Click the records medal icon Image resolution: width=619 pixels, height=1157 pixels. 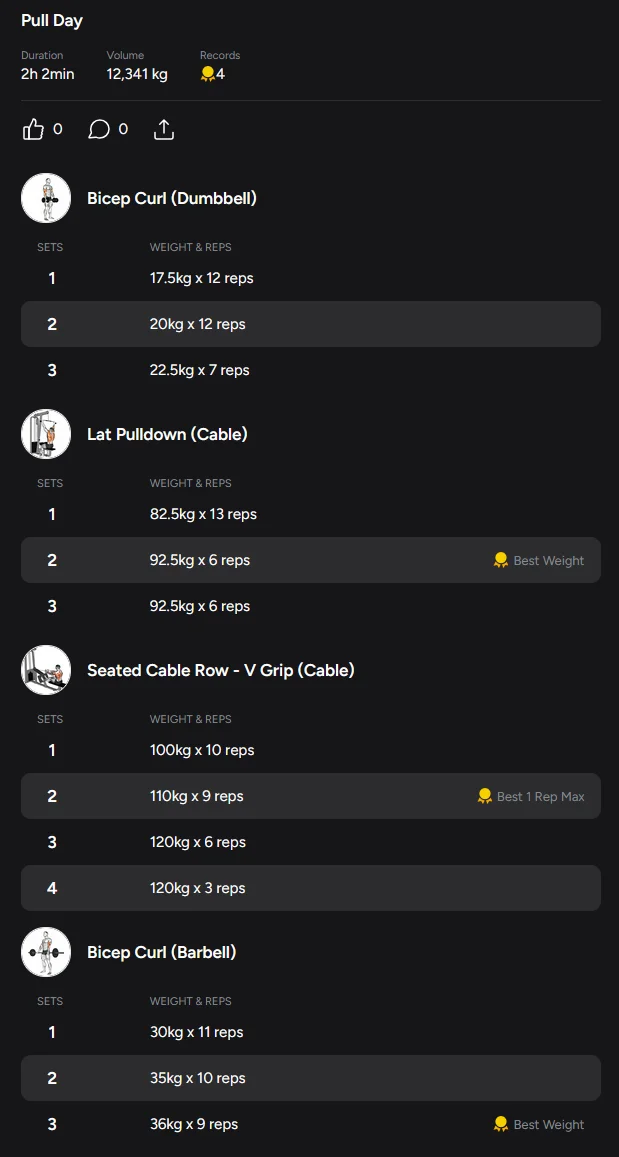pyautogui.click(x=208, y=74)
